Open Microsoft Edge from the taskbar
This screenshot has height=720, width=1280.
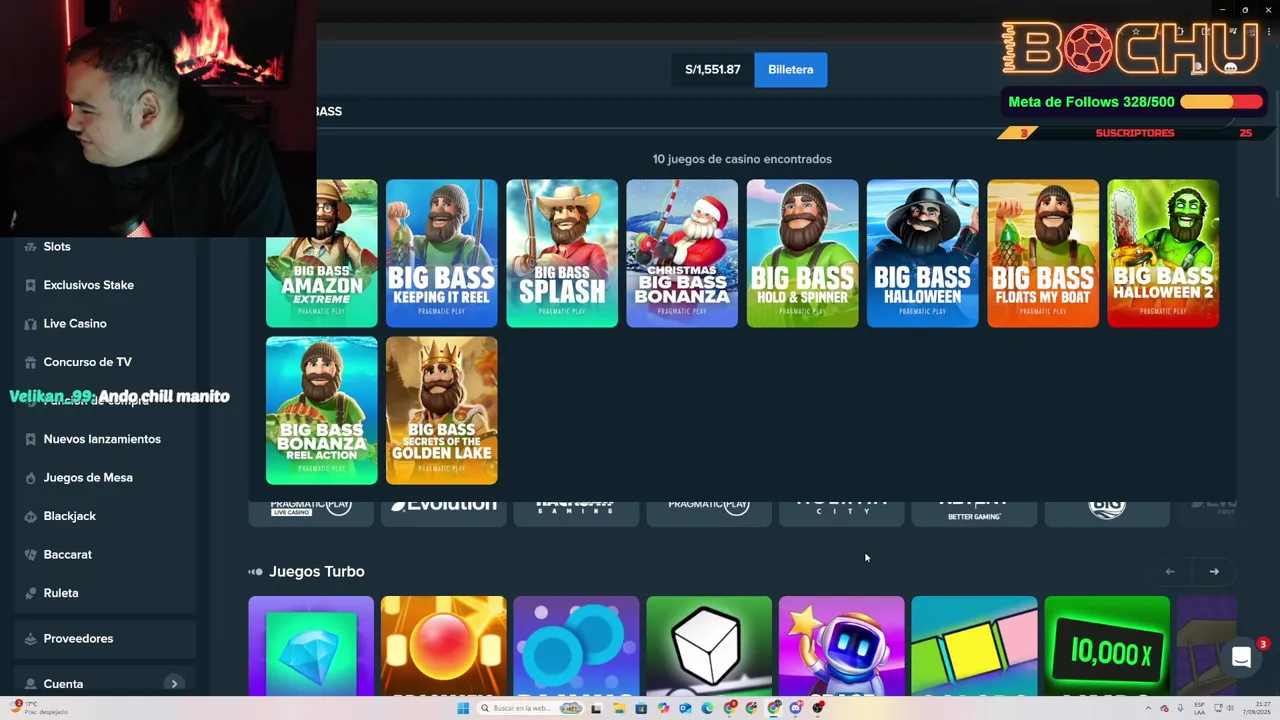[707, 708]
